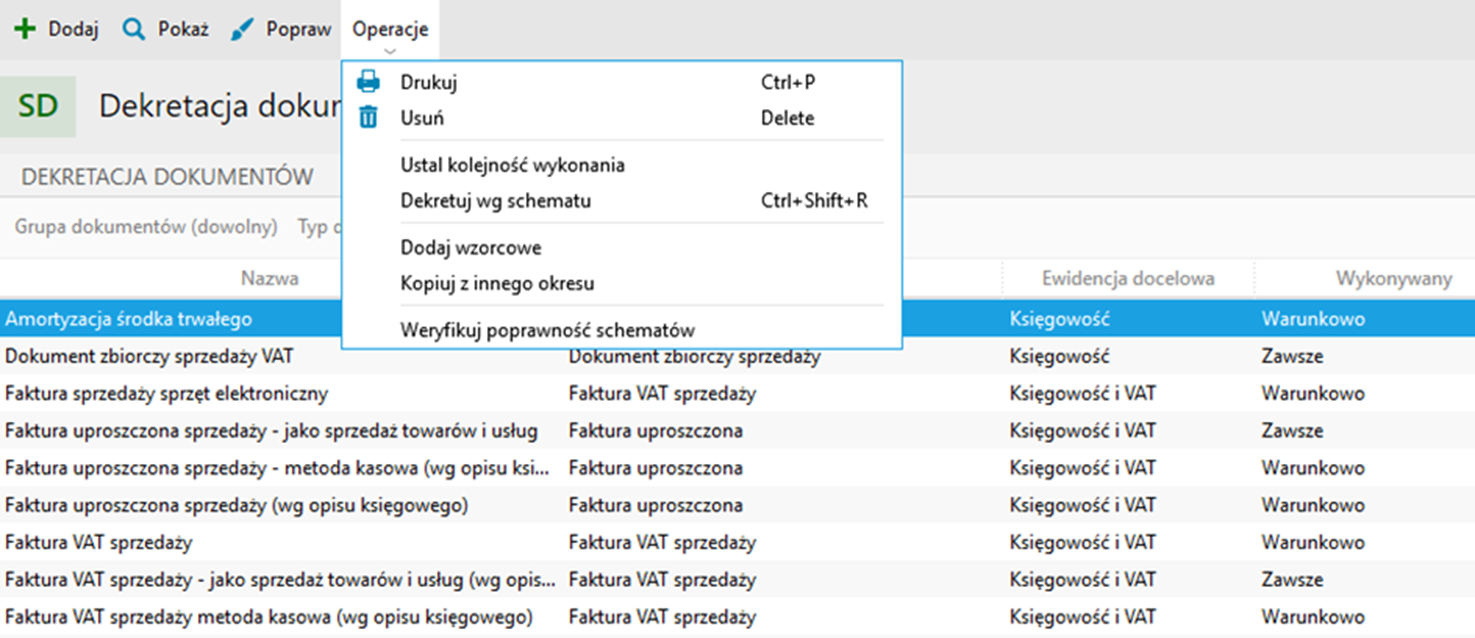Open the DEKRETACJA DOKUMENTÓW tab

tap(167, 177)
